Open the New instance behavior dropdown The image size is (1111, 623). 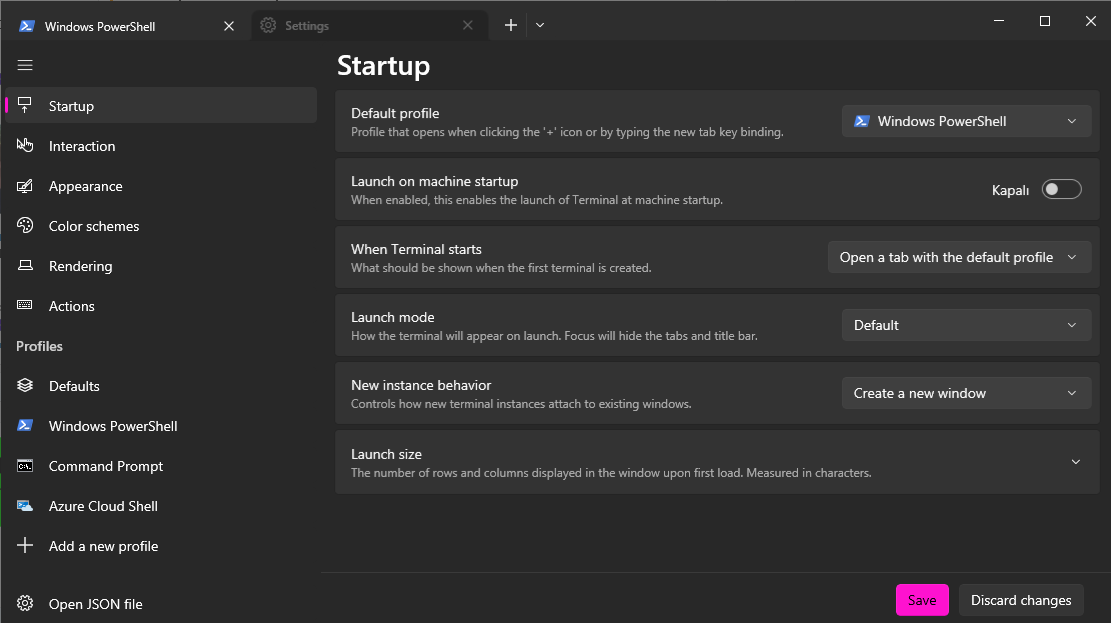click(966, 394)
